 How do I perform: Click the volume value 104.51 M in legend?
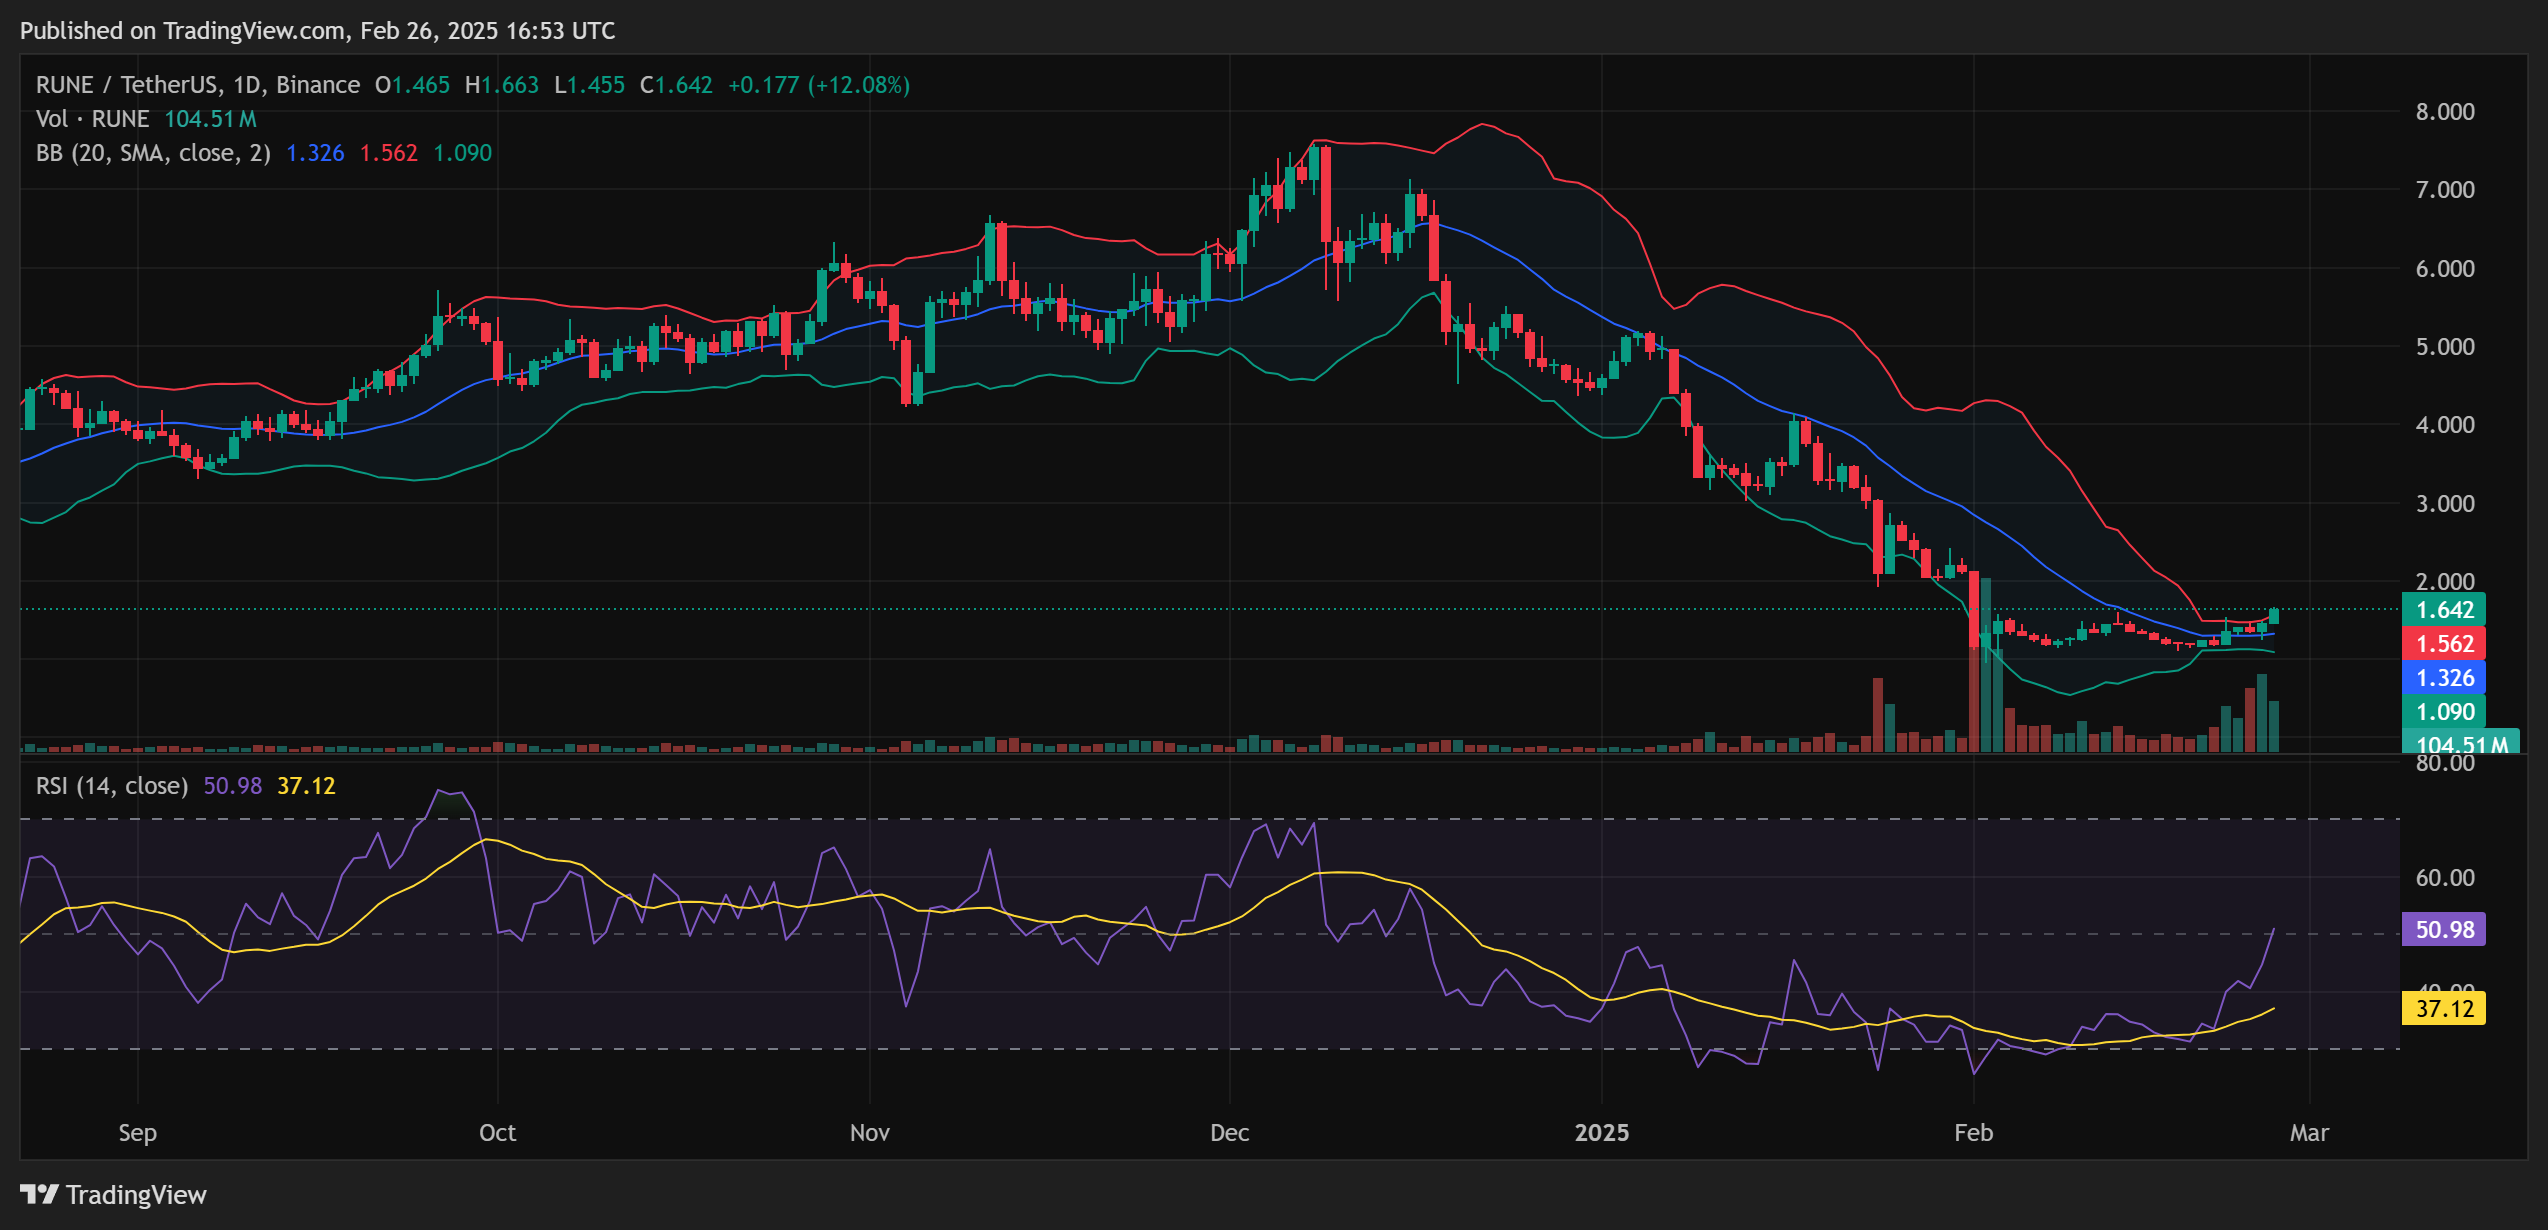point(211,119)
